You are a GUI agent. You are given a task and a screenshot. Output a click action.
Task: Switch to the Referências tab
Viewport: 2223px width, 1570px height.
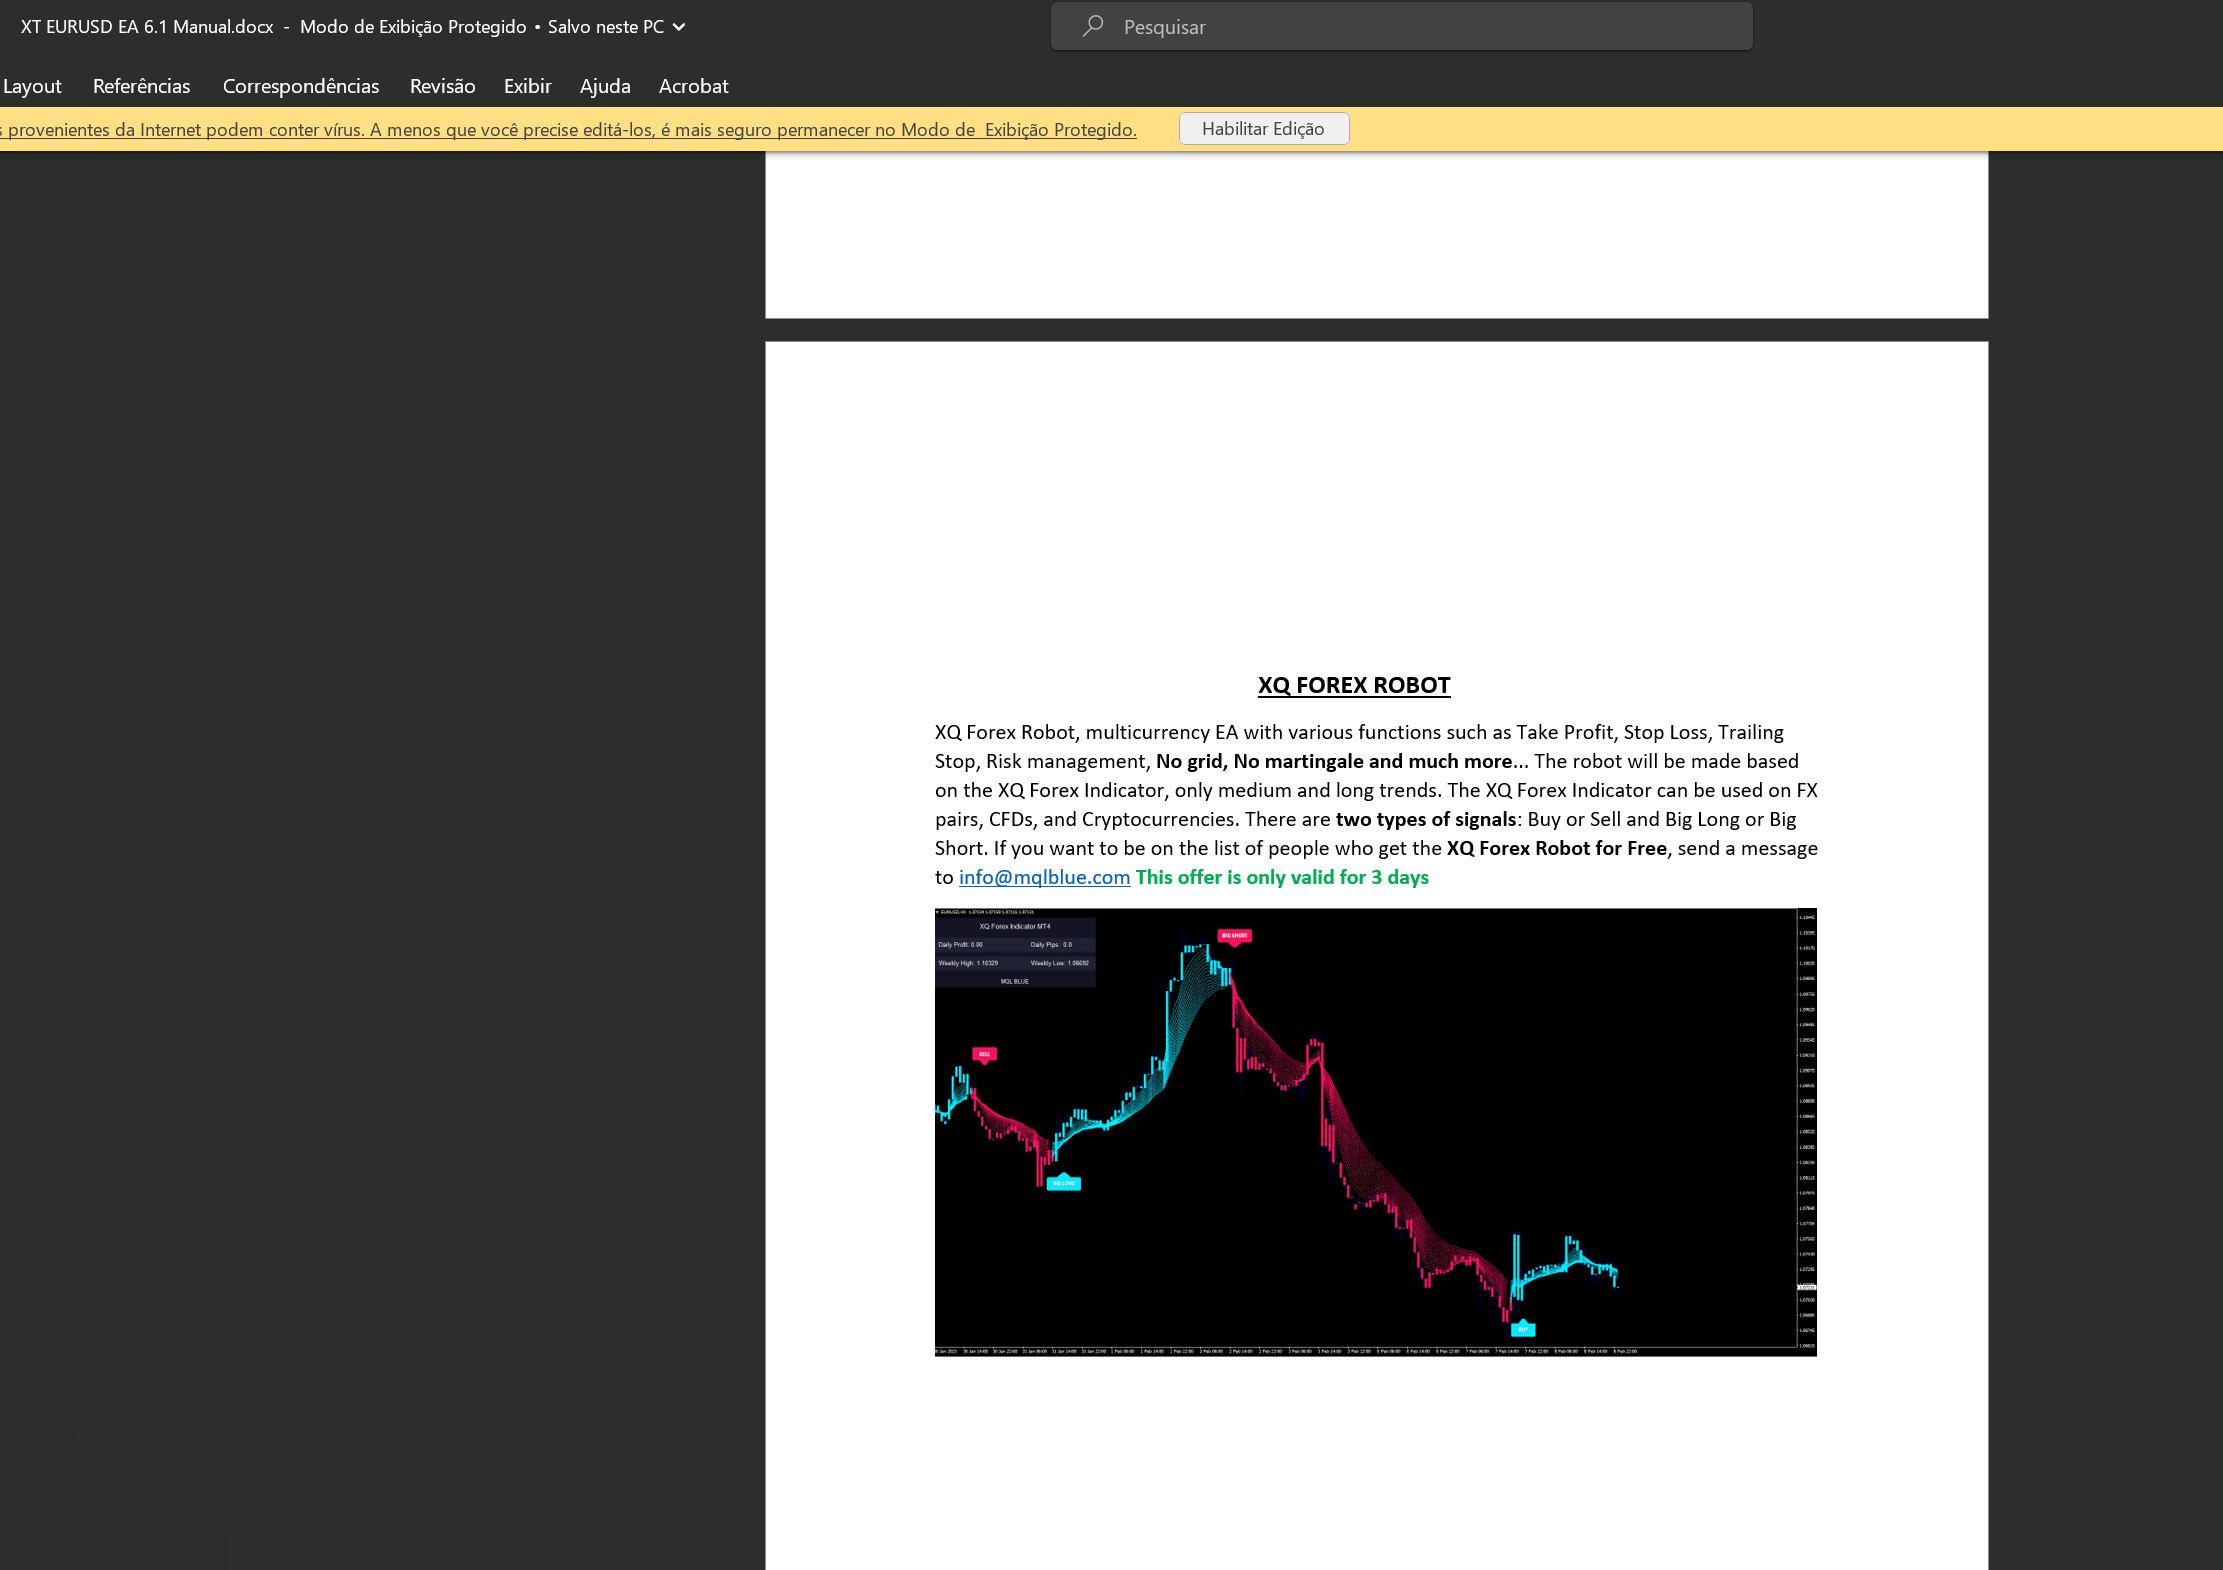[x=141, y=86]
